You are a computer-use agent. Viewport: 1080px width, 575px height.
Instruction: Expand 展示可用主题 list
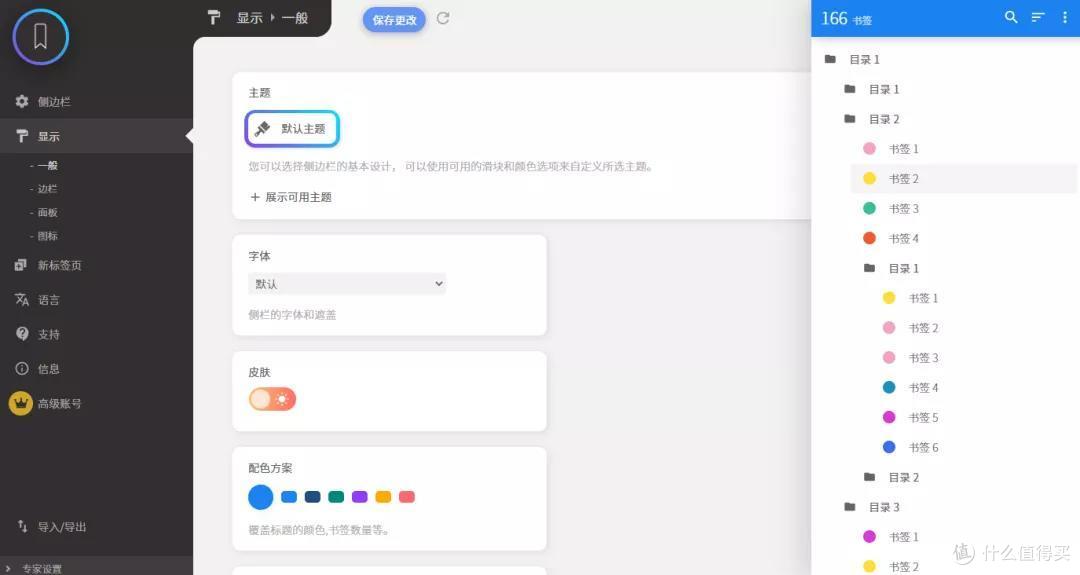pos(291,197)
